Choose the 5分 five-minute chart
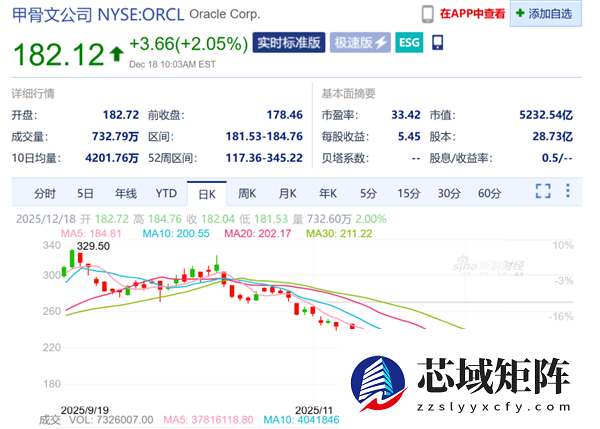The width and height of the screenshot is (600, 429). pyautogui.click(x=369, y=192)
